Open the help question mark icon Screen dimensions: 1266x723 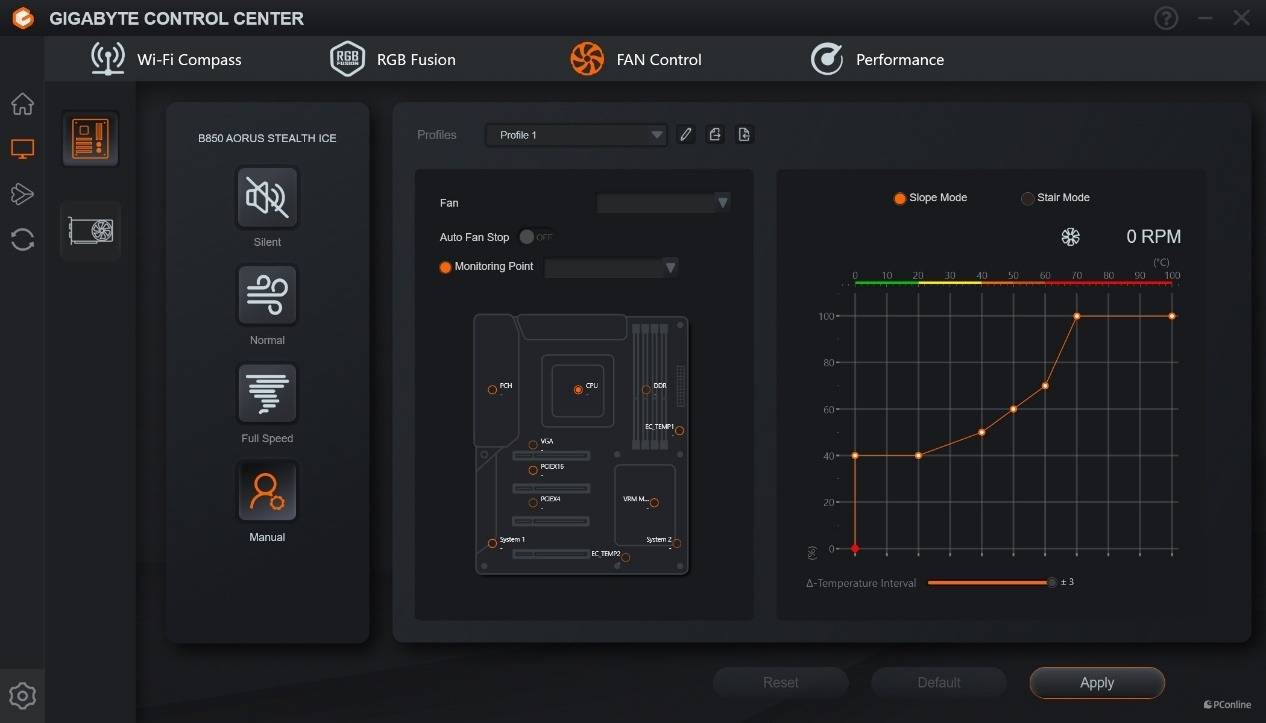pyautogui.click(x=1166, y=18)
